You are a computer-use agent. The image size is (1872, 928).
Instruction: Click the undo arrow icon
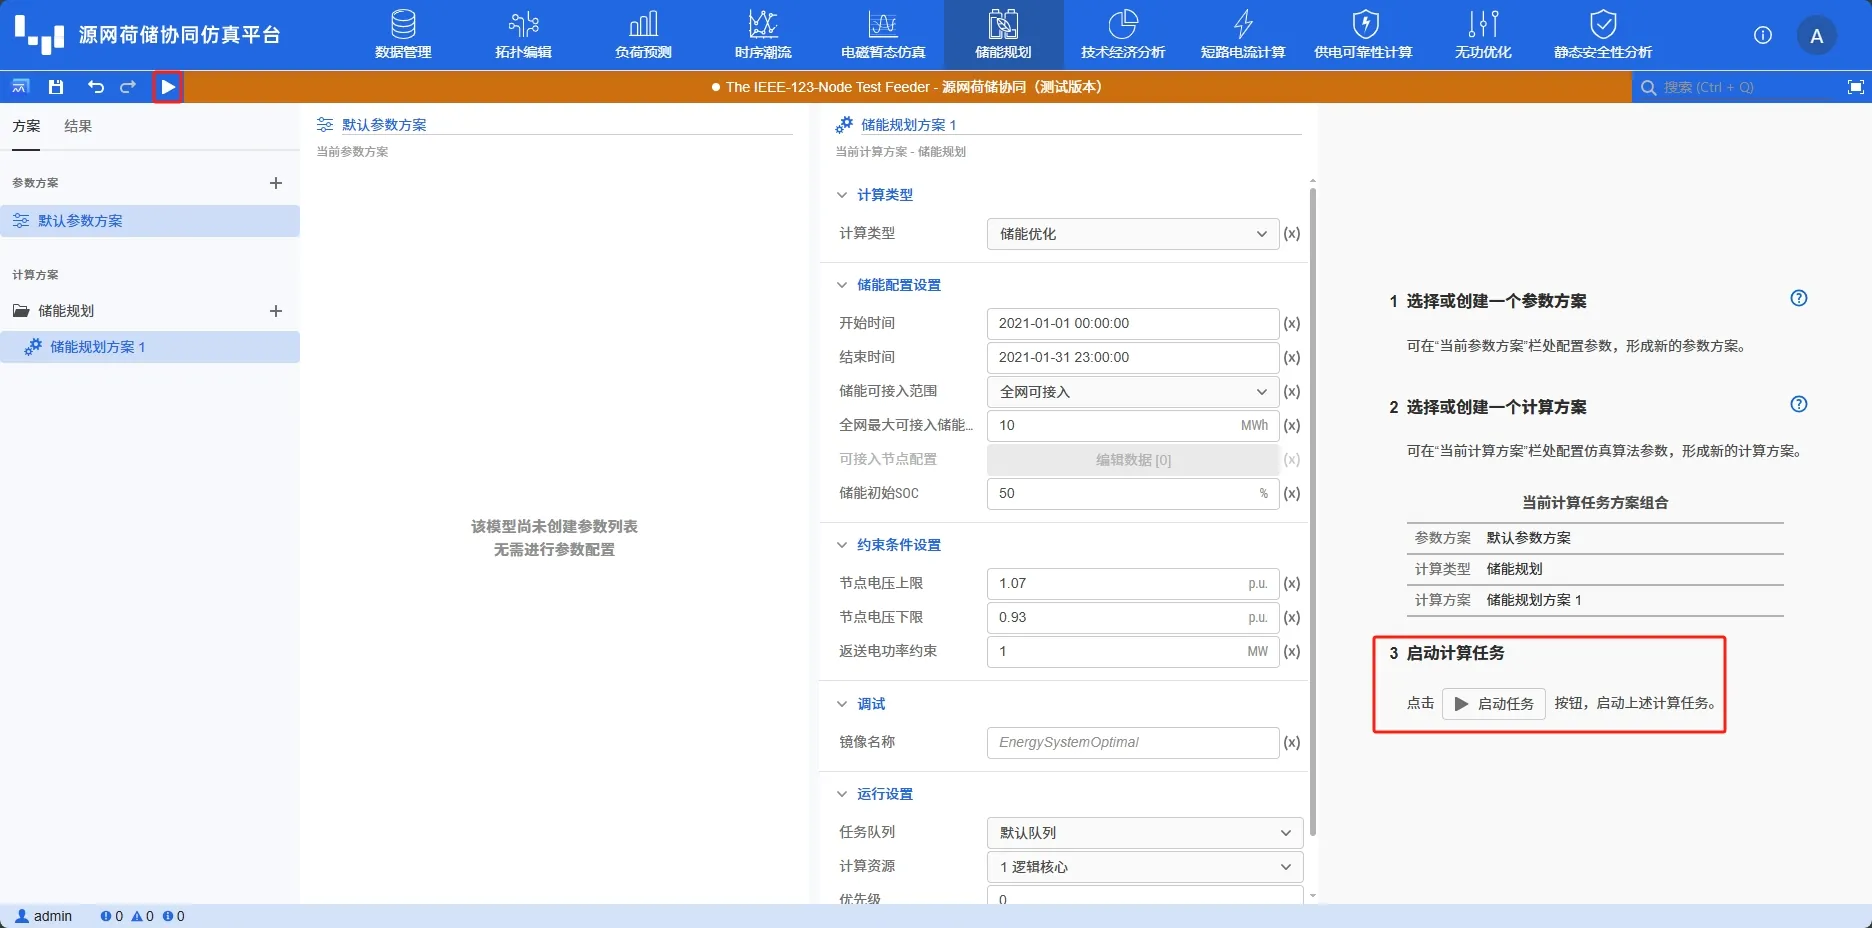96,87
